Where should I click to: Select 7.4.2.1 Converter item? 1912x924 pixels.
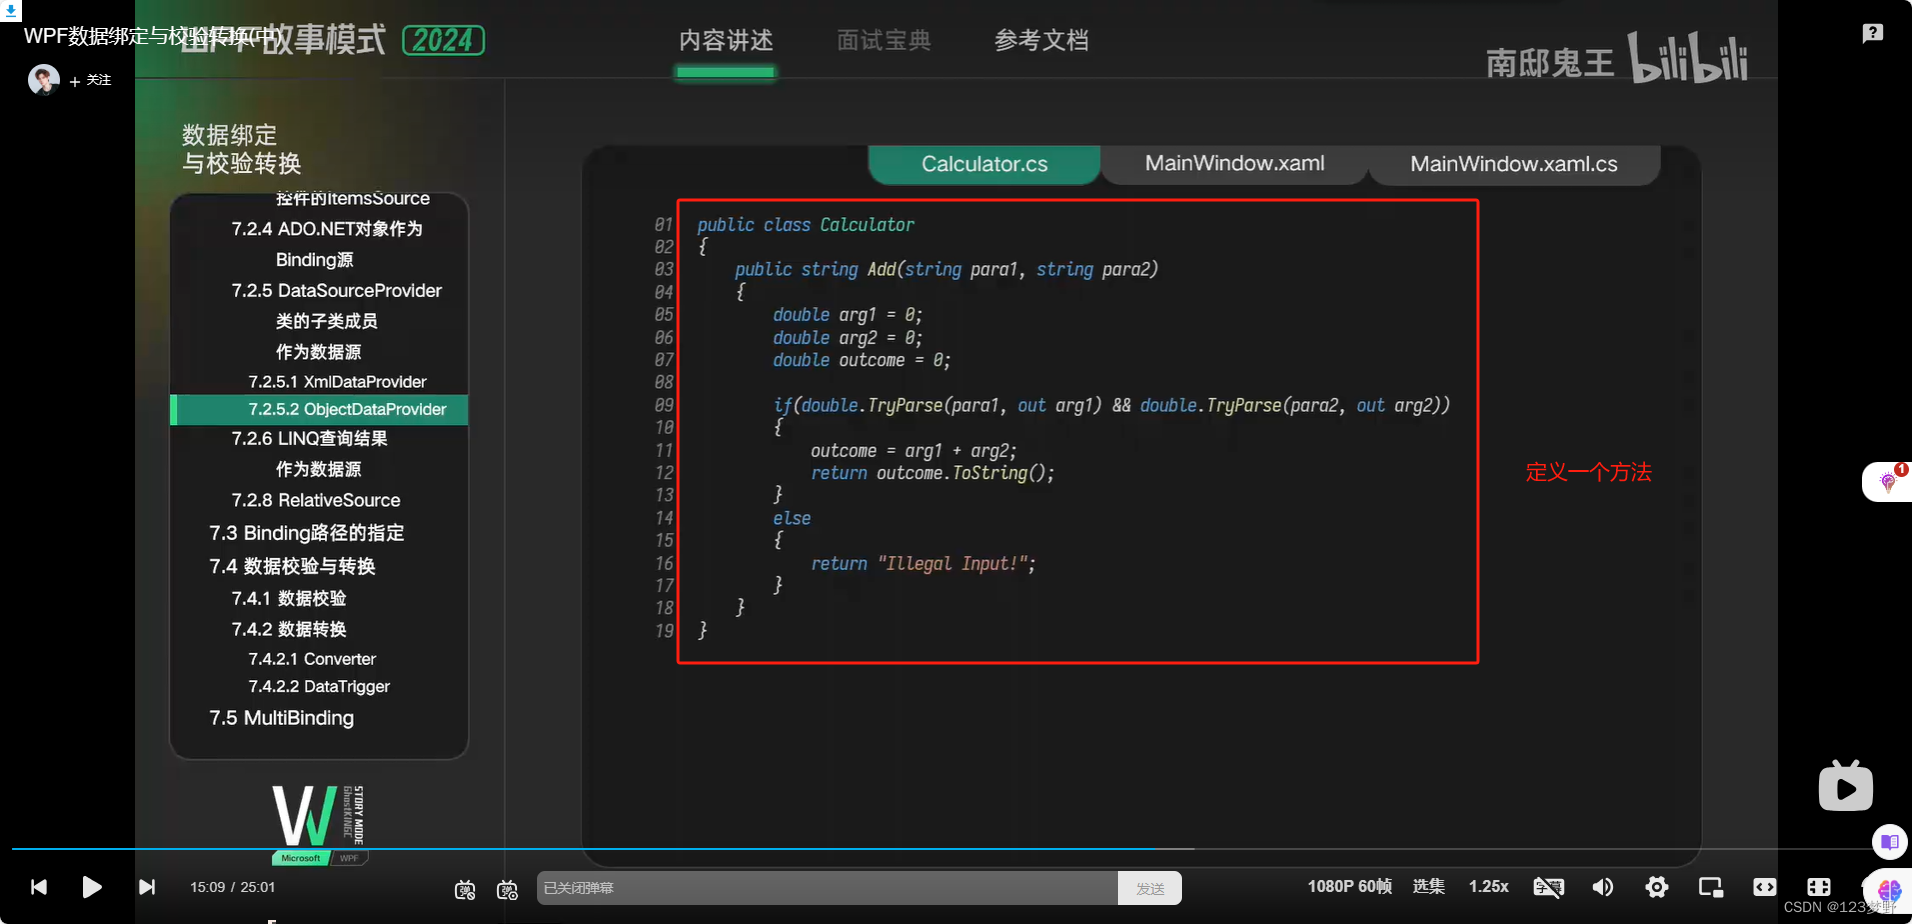point(312,659)
